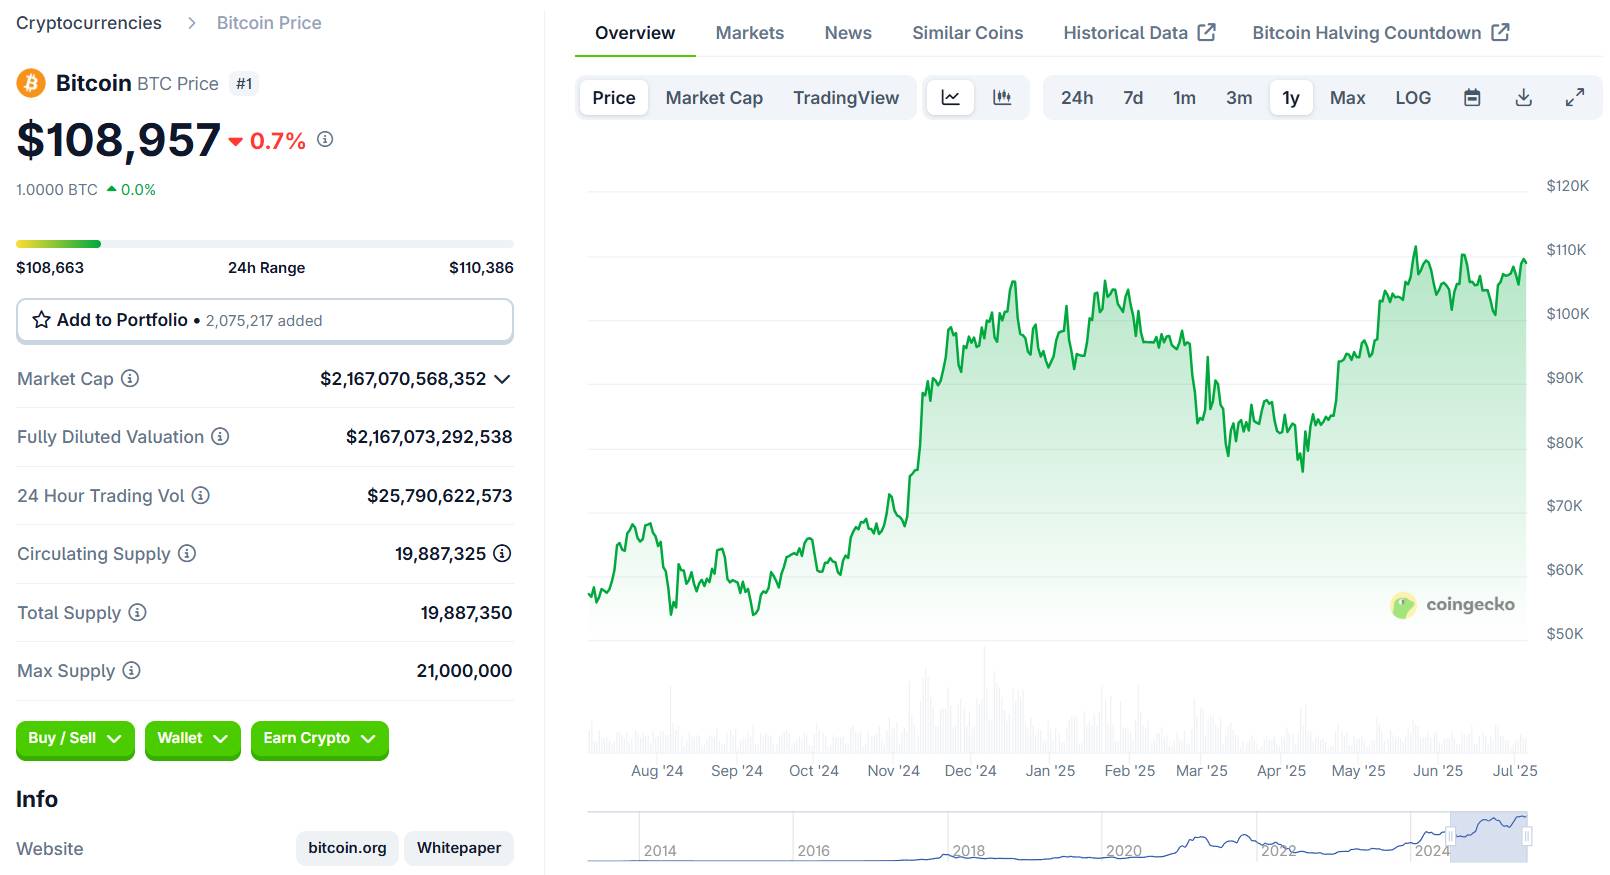This screenshot has width=1610, height=875.
Task: Download chart data icon
Action: click(1524, 98)
